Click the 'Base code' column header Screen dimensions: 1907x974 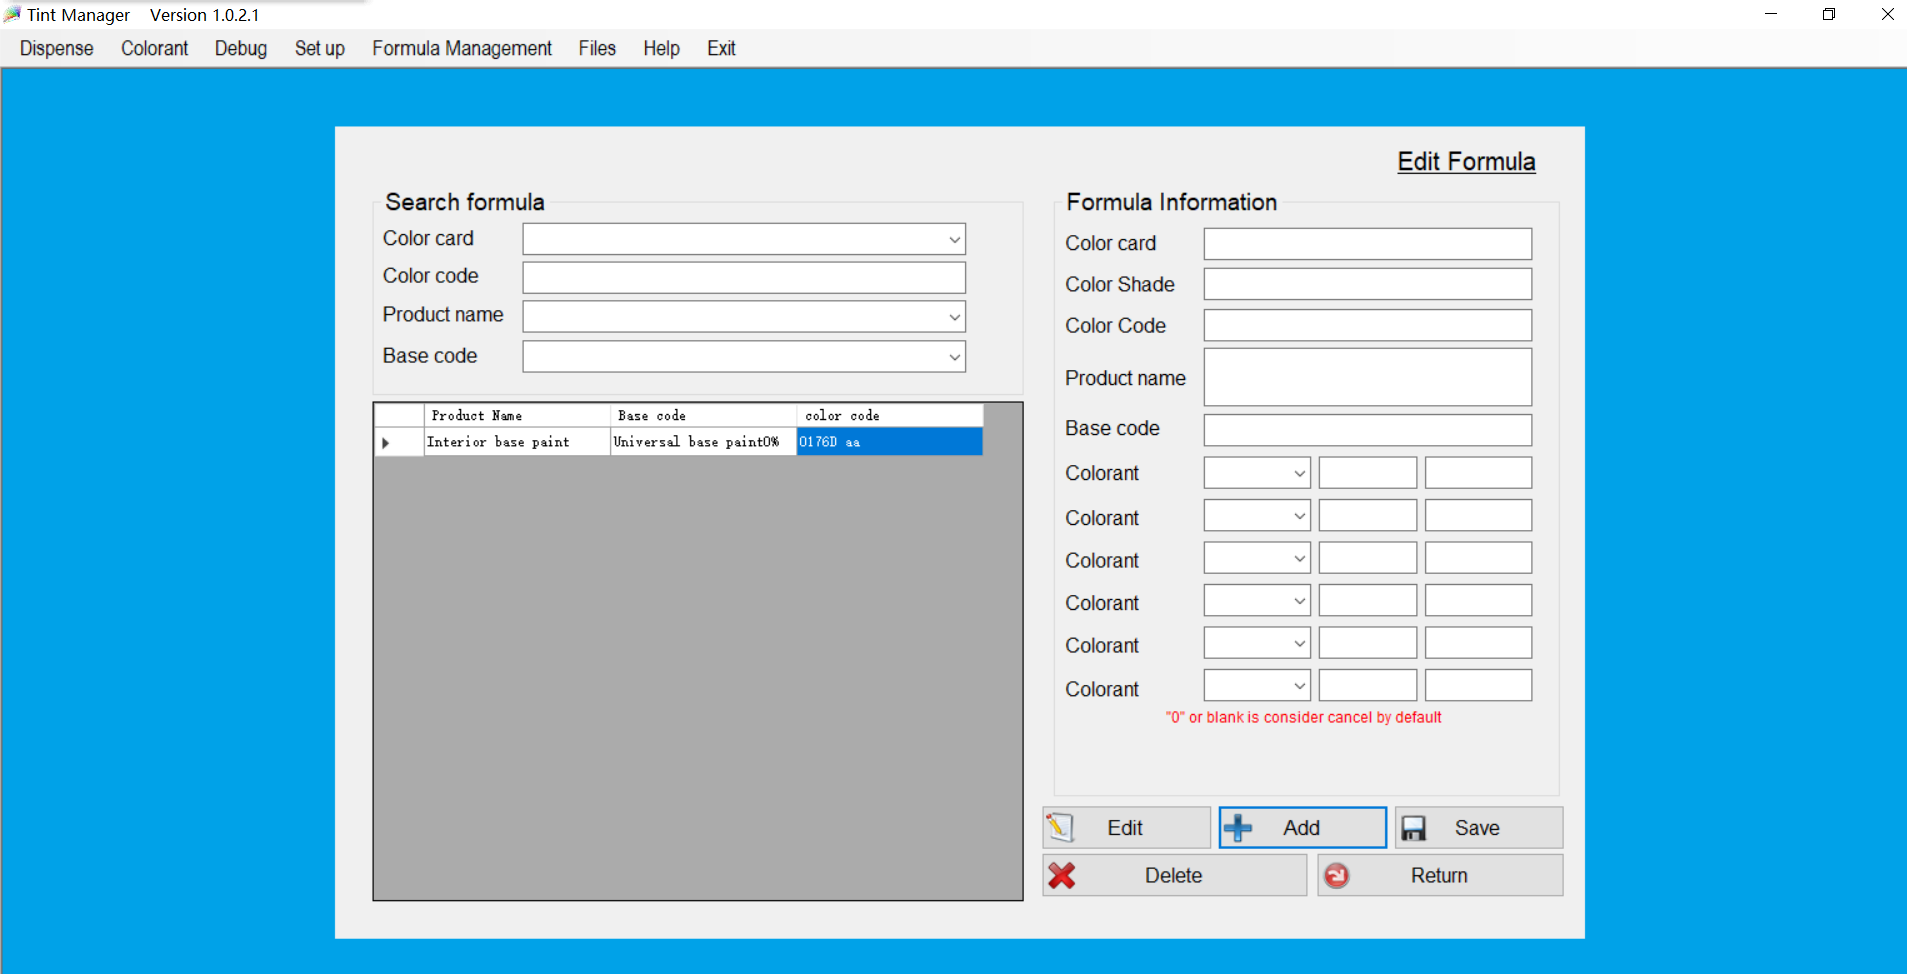point(703,416)
